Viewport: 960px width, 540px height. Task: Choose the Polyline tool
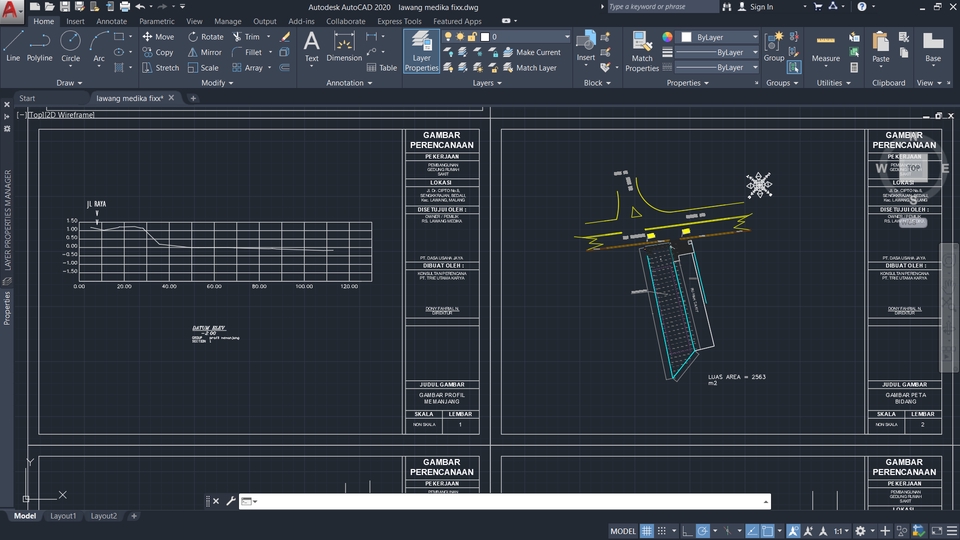point(40,45)
